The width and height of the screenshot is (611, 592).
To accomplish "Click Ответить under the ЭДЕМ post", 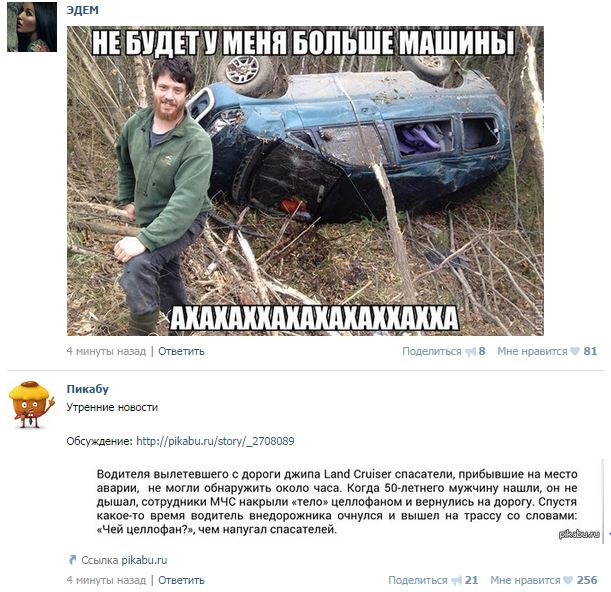I will coord(181,351).
